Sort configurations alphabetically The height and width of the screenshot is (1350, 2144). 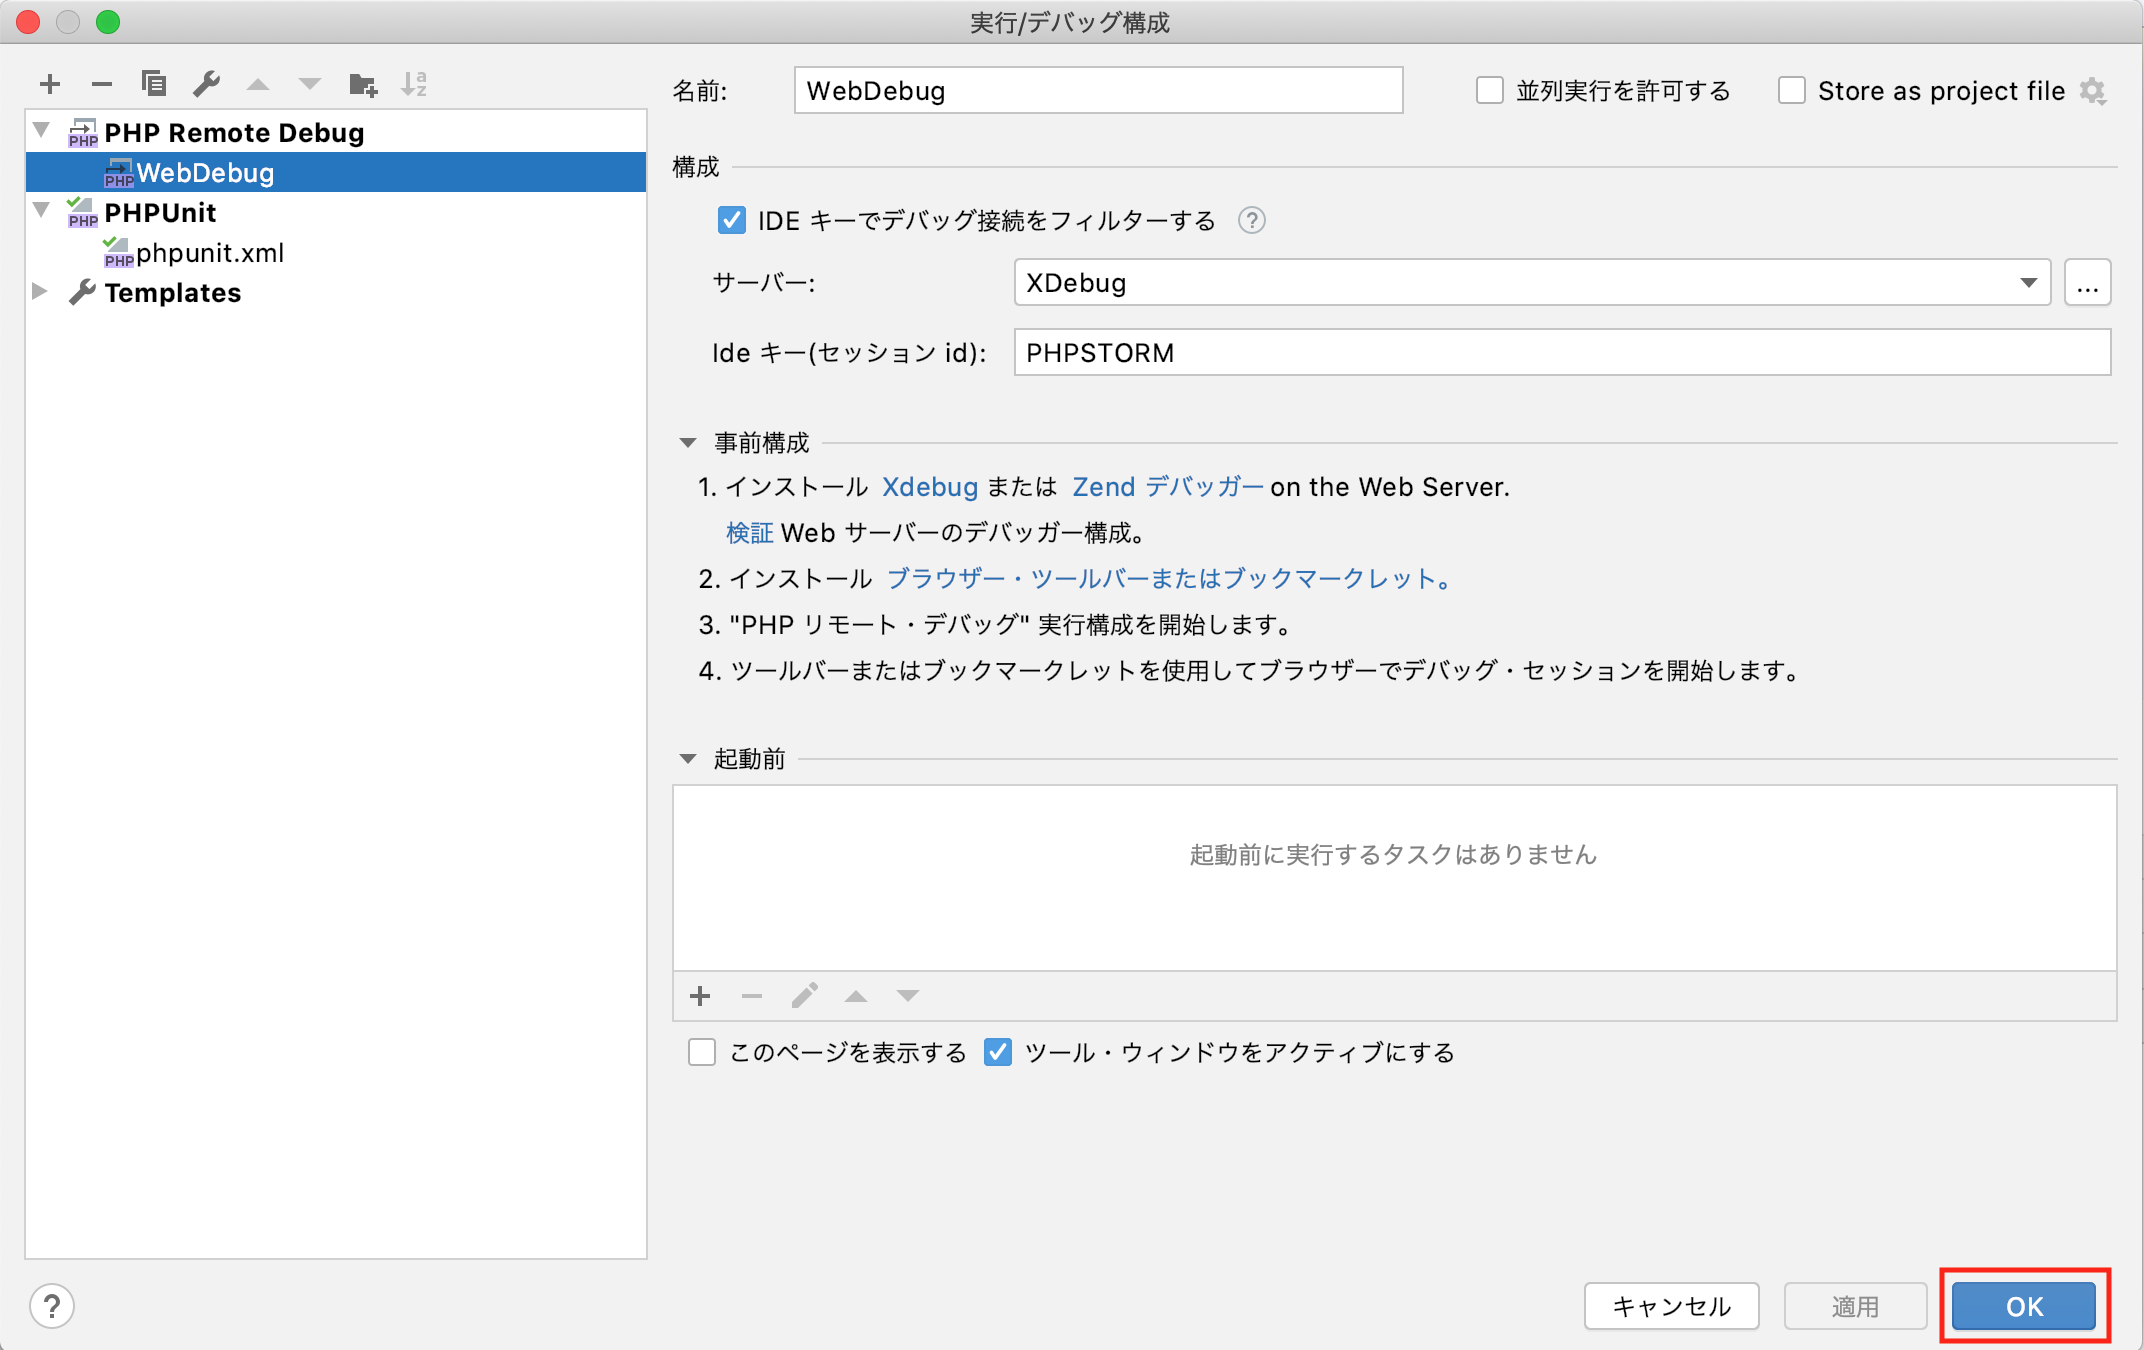click(414, 84)
